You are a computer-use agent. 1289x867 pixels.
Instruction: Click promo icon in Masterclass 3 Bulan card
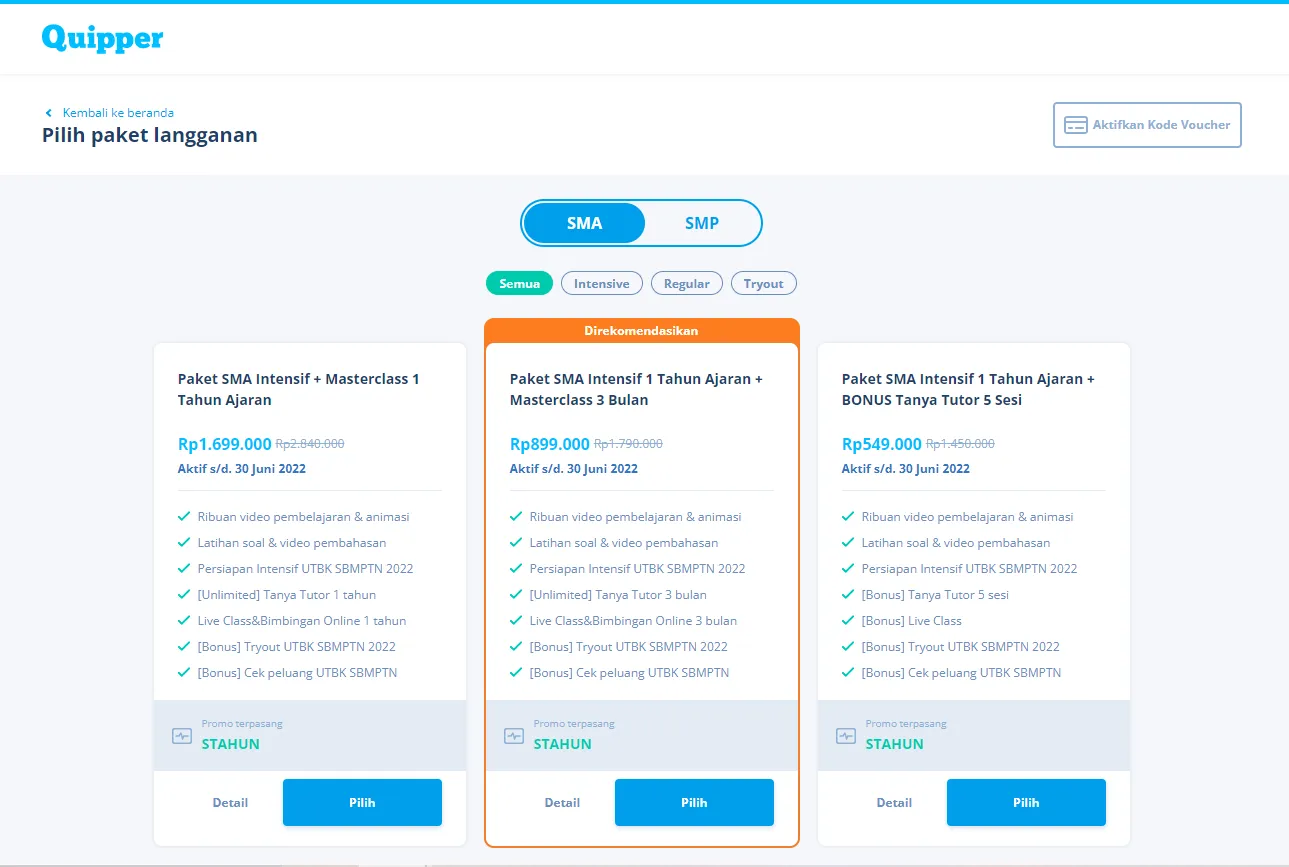(x=514, y=736)
